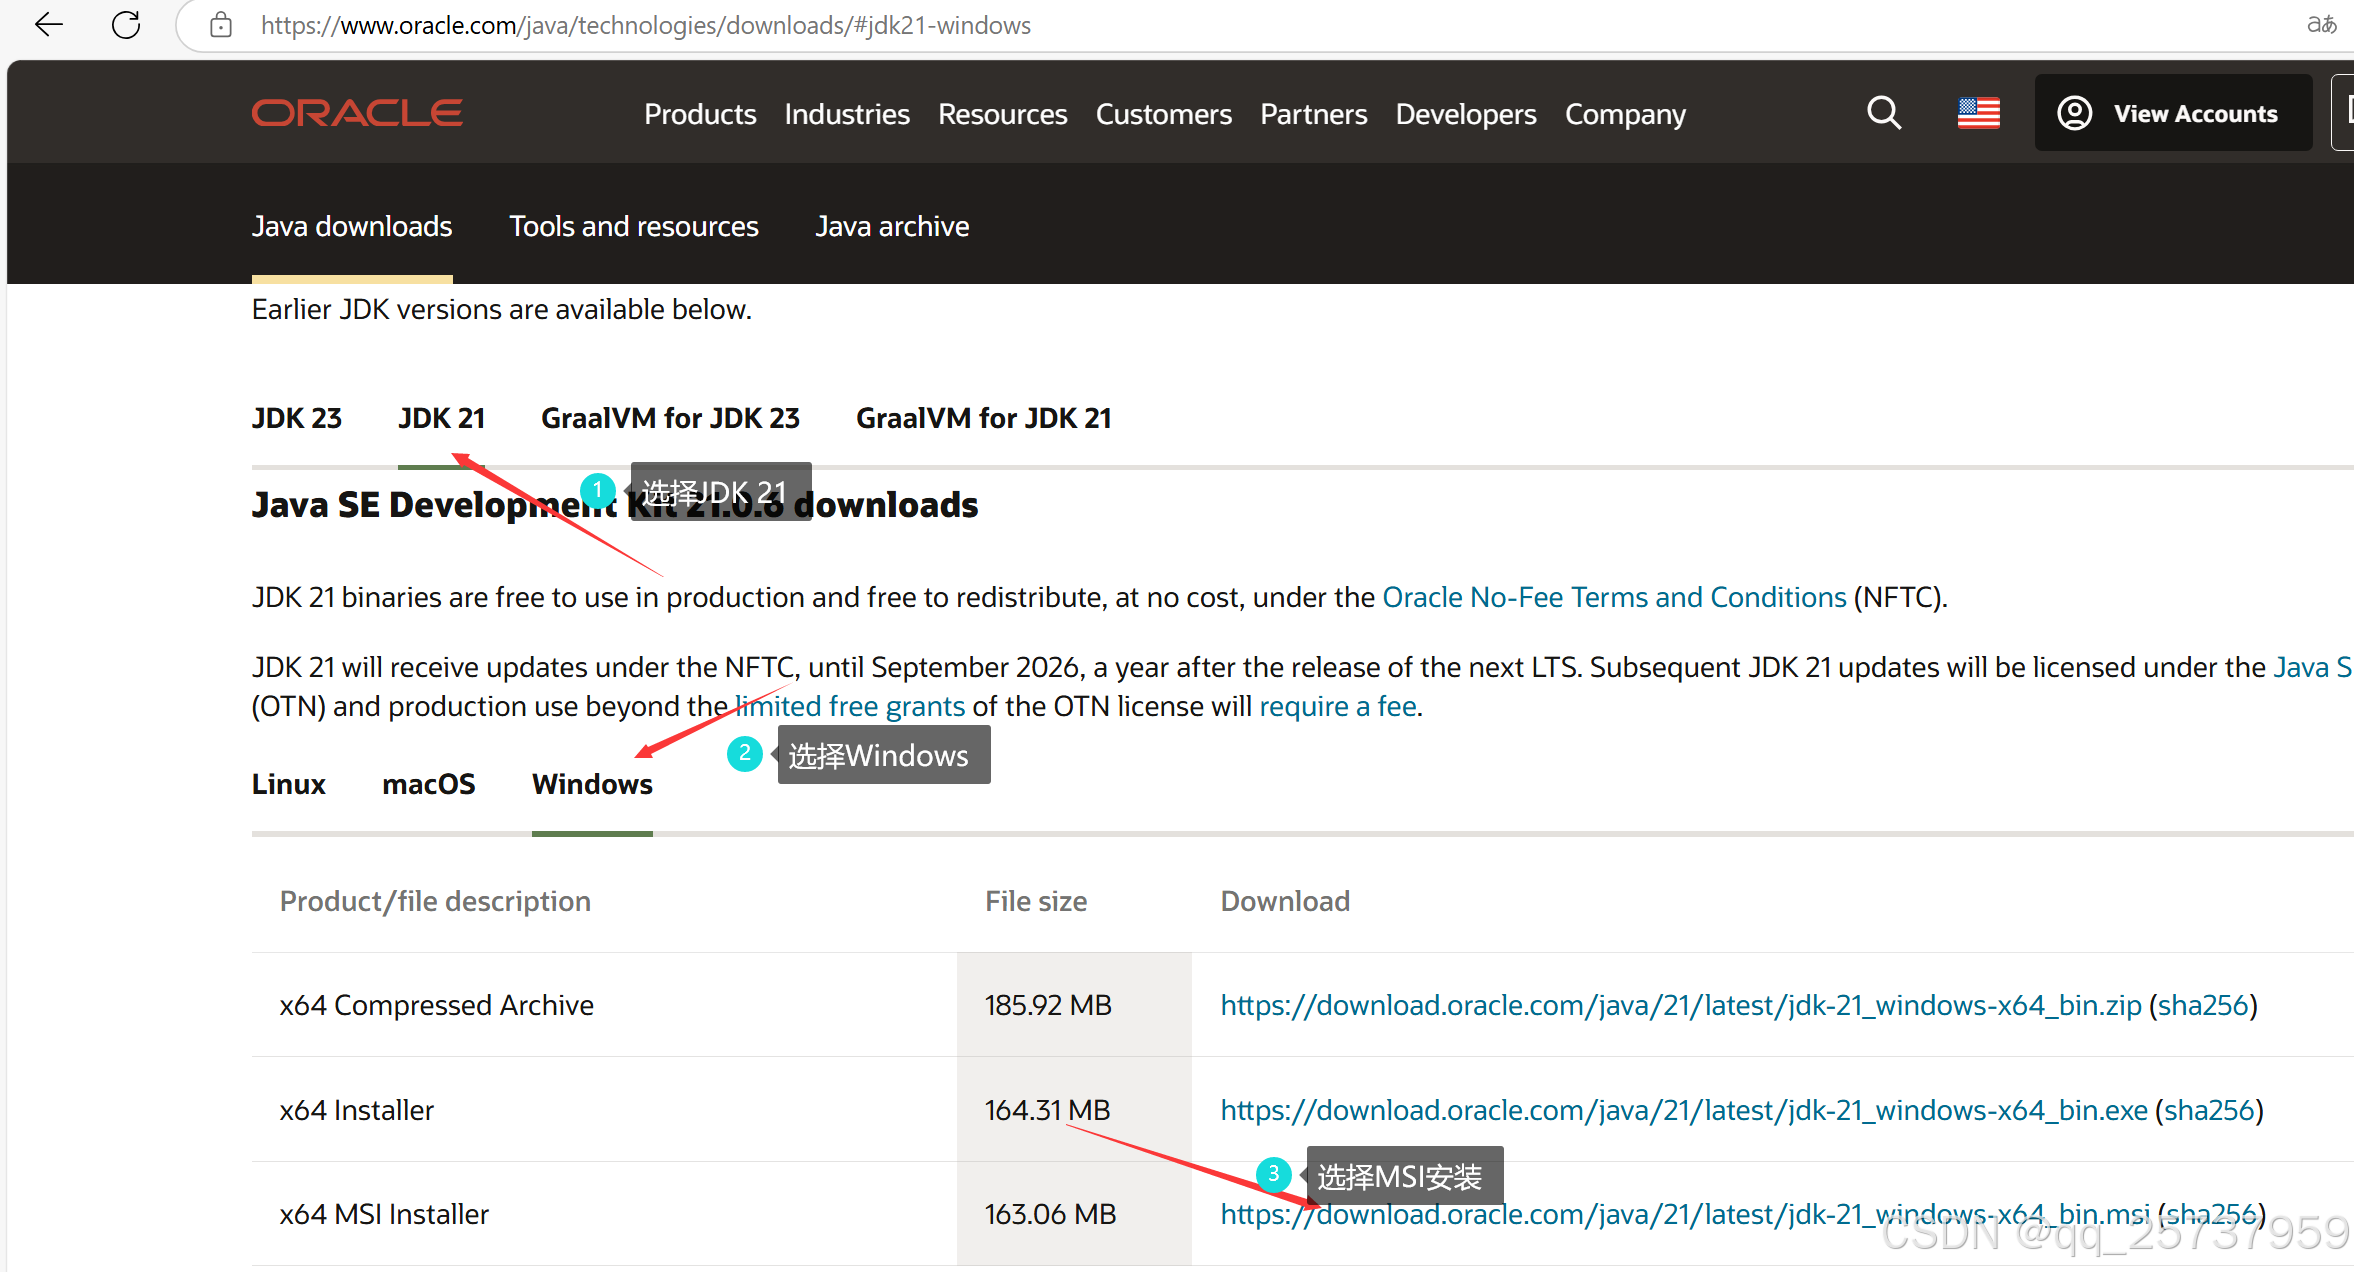This screenshot has width=2354, height=1272.
Task: Reload the page with refresh icon
Action: pyautogui.click(x=126, y=25)
